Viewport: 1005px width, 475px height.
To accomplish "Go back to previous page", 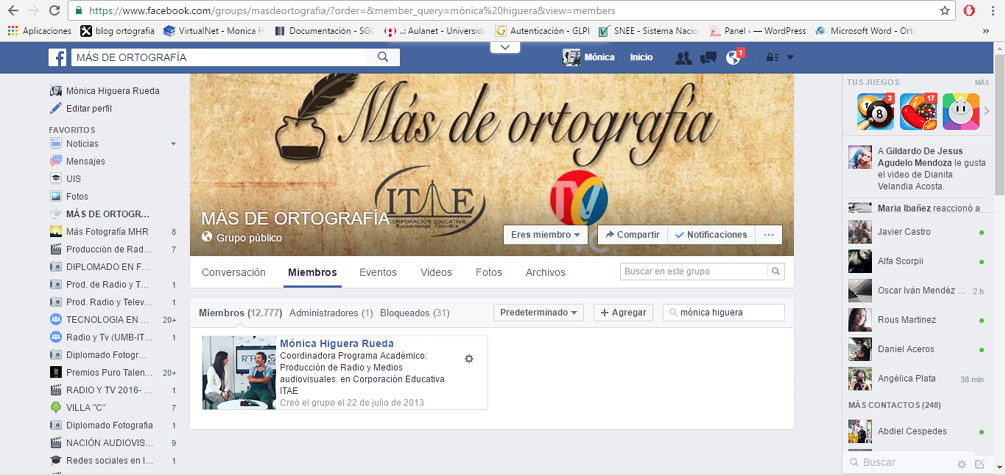I will pyautogui.click(x=13, y=11).
